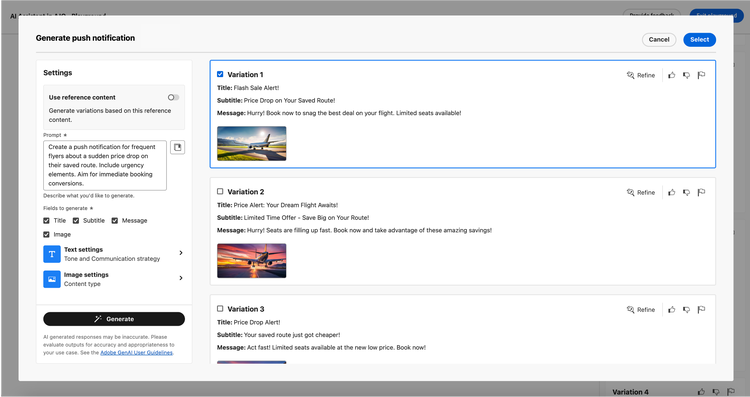Open Adobe GenAI User Guidelines link
Image resolution: width=750 pixels, height=397 pixels.
tap(136, 353)
